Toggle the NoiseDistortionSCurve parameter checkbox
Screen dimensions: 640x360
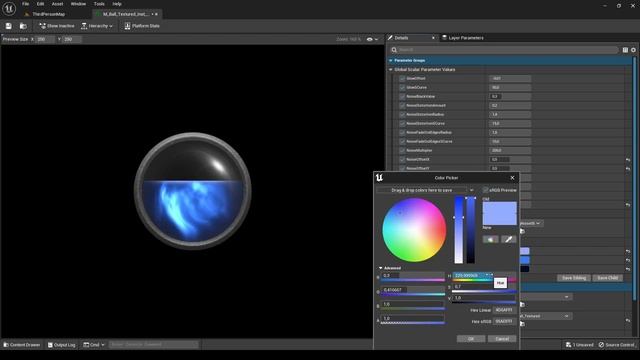click(x=402, y=123)
